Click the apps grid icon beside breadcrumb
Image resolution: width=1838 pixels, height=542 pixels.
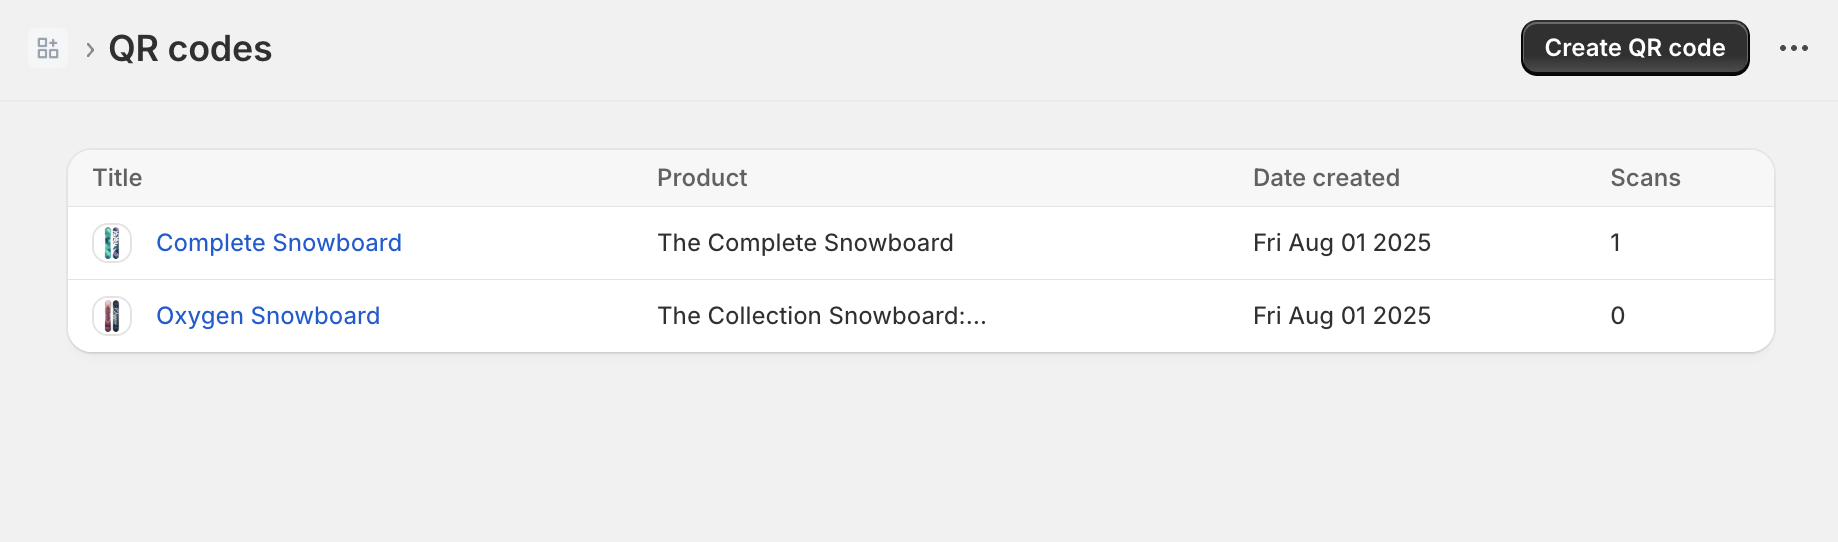pos(48,48)
